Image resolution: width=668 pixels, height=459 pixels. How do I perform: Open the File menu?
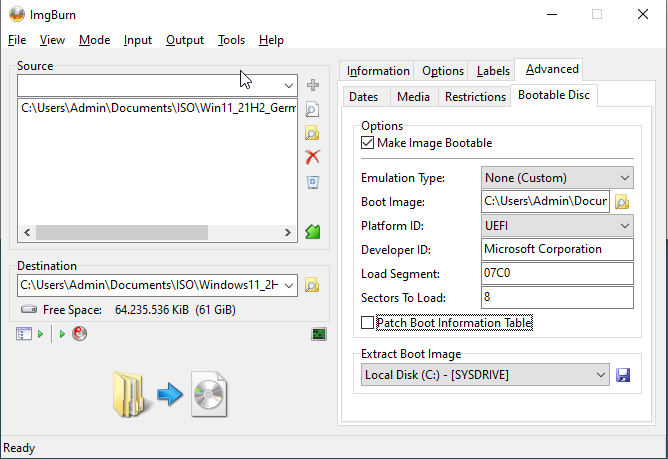click(x=17, y=40)
